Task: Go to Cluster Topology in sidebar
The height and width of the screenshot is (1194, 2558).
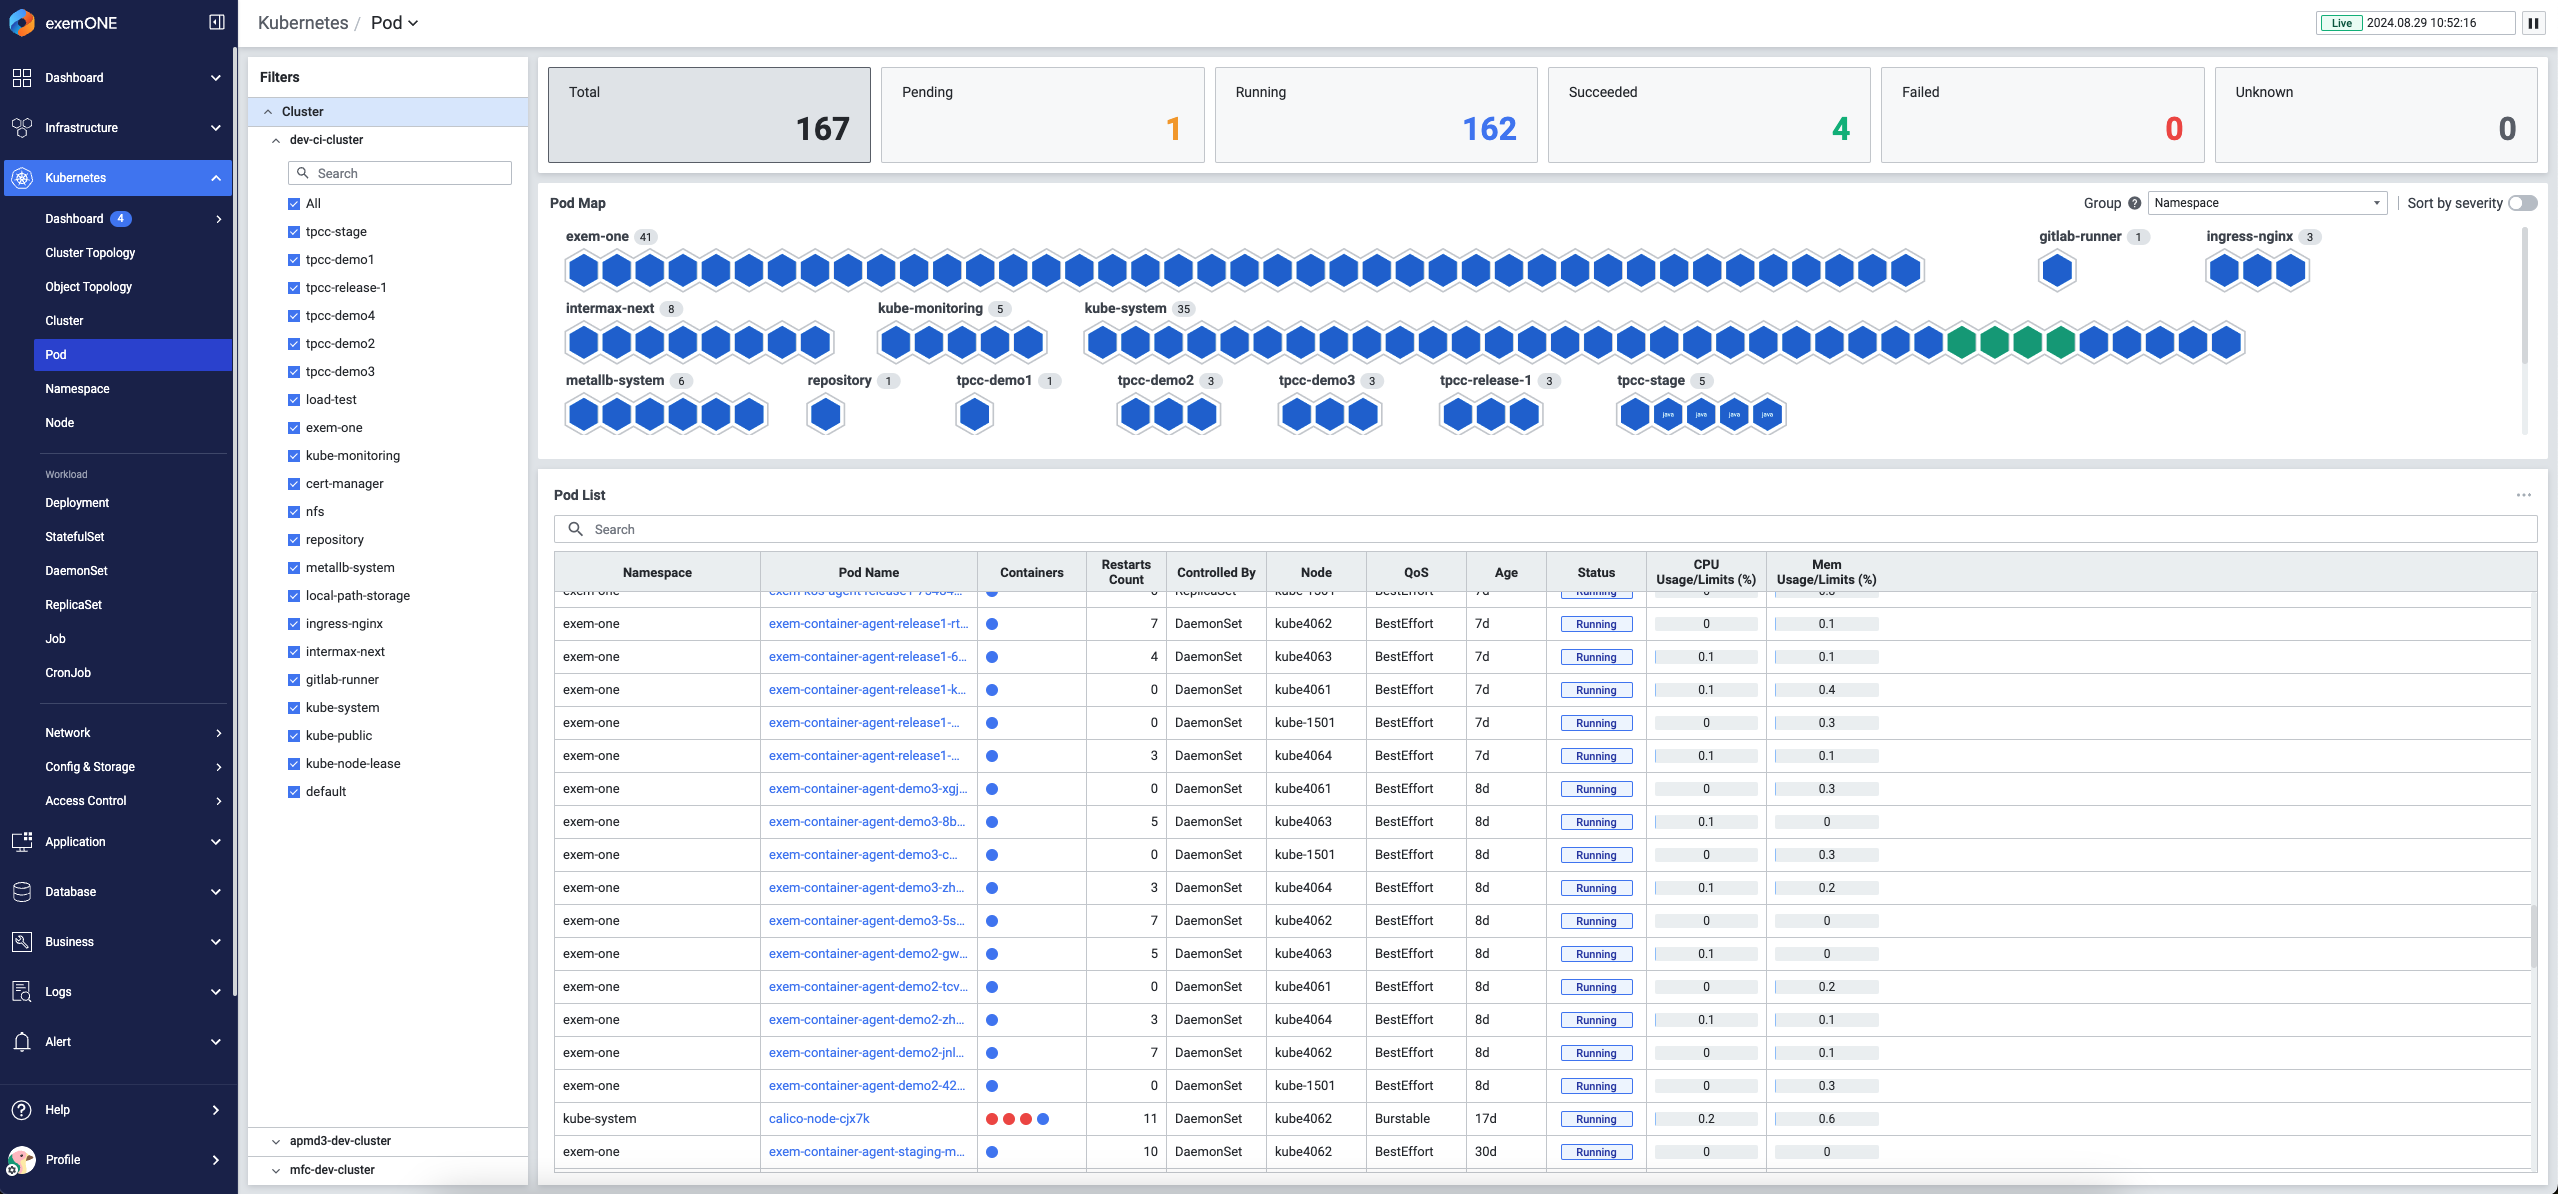Action: pos(90,253)
